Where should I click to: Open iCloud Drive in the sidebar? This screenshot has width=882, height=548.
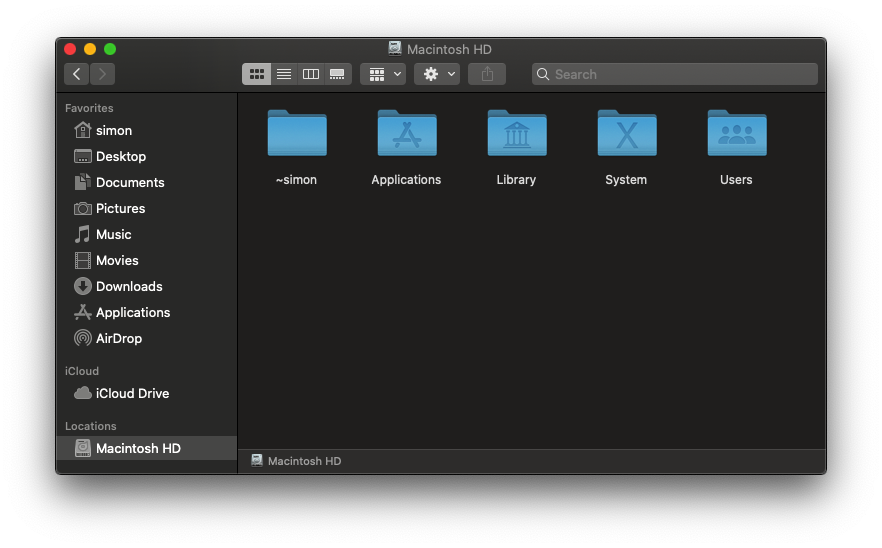click(x=147, y=393)
